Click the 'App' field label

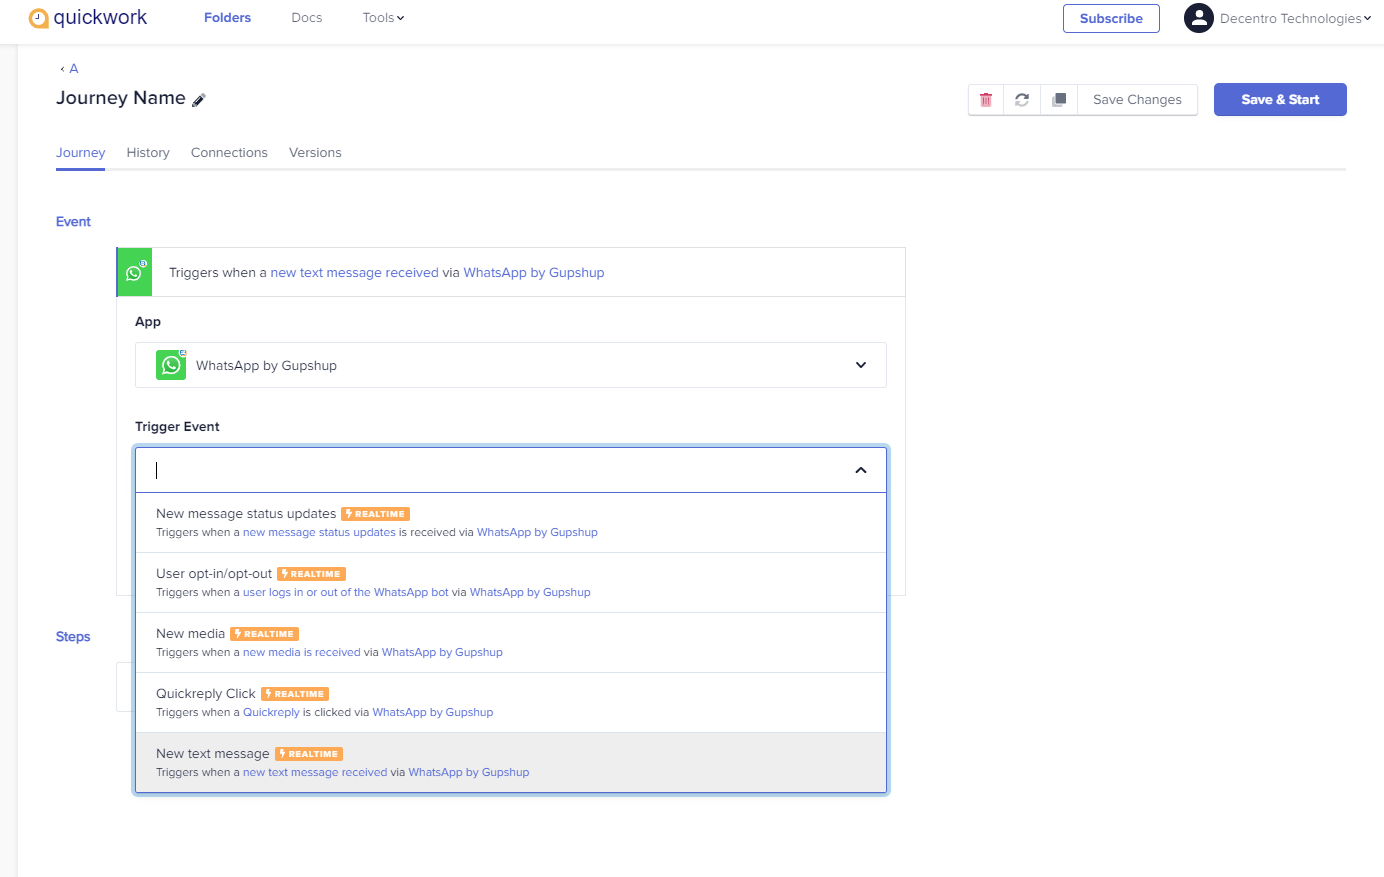click(148, 322)
